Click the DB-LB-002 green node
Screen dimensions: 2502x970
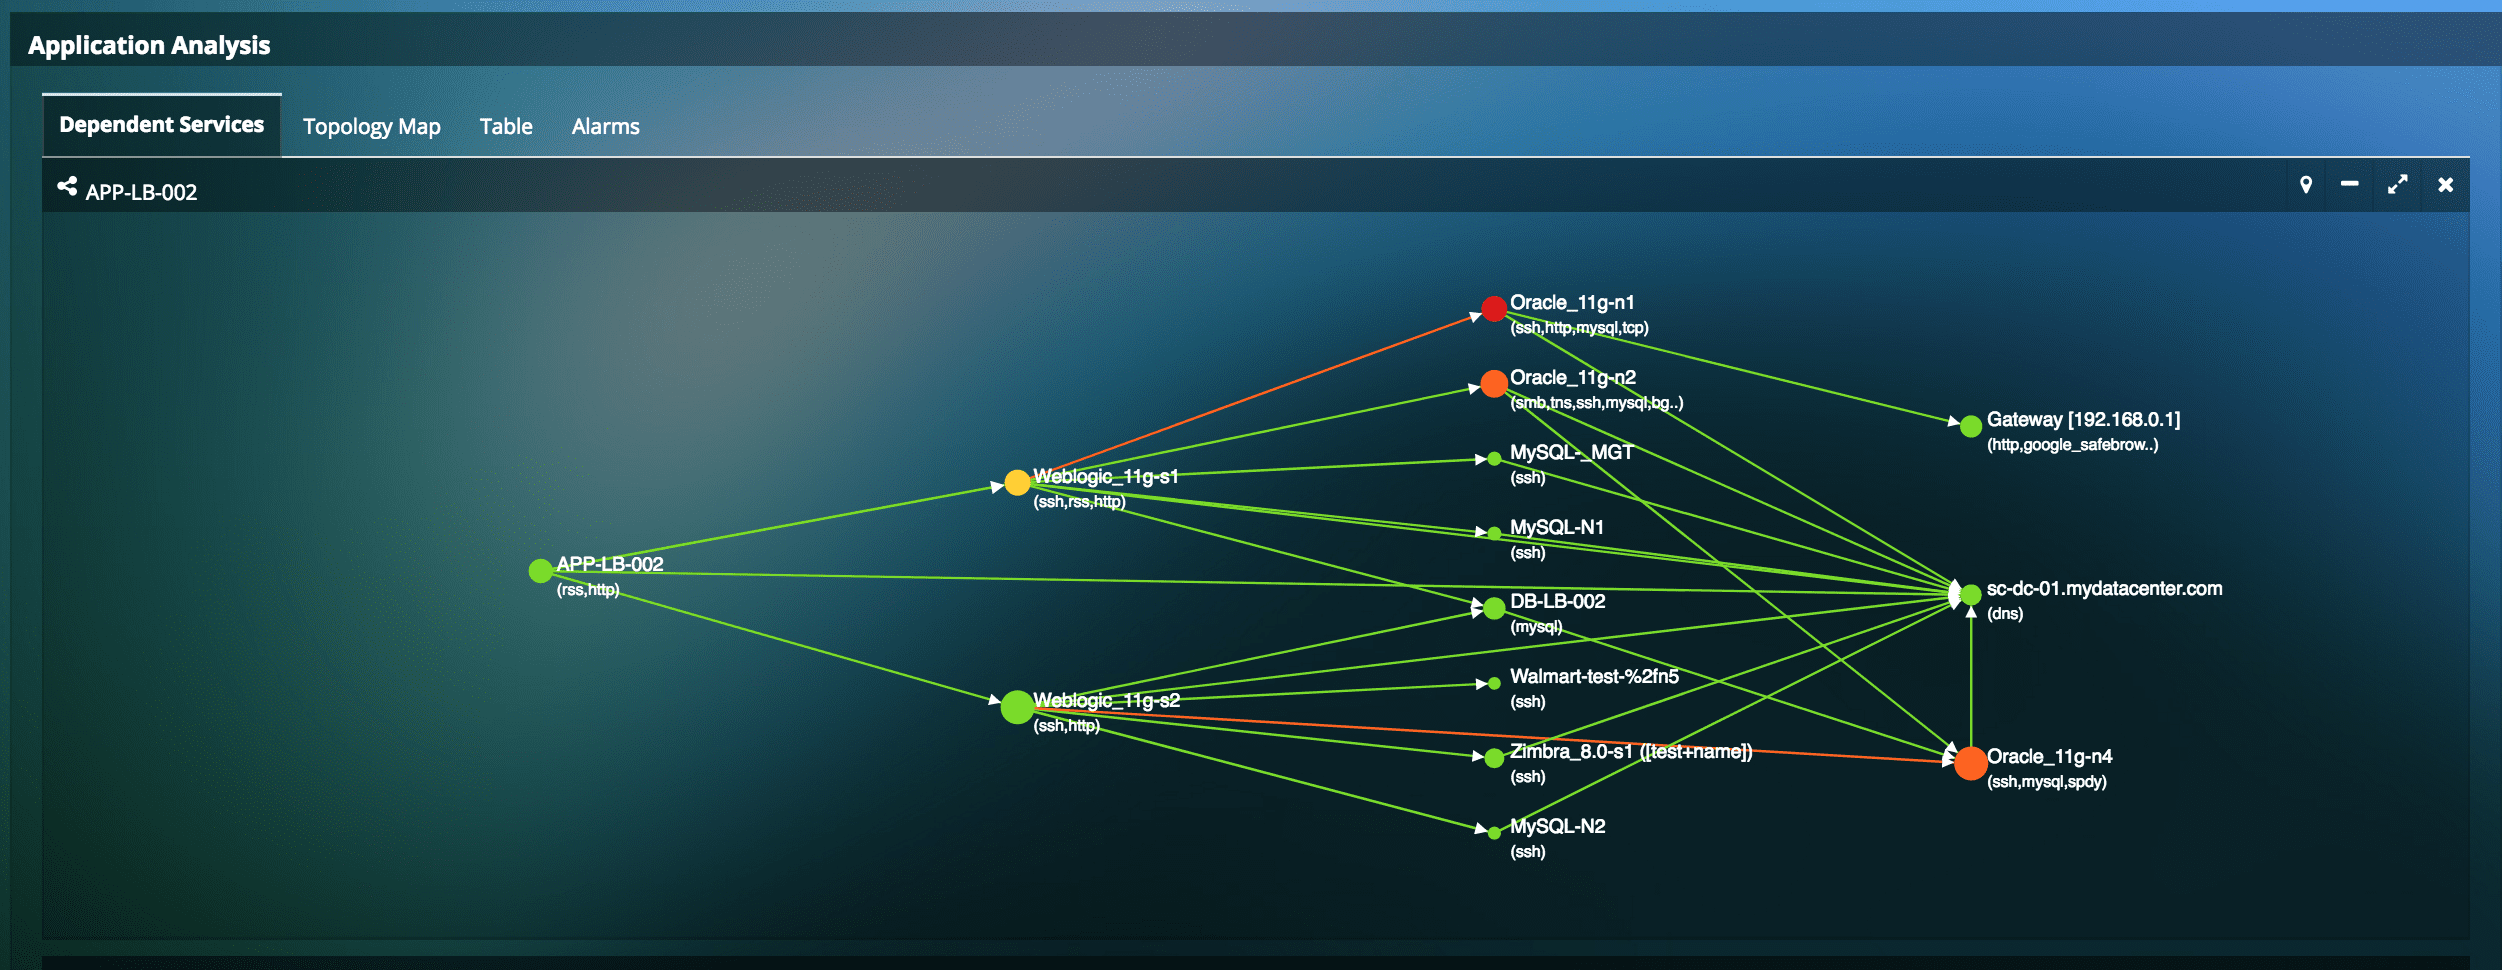click(1494, 608)
